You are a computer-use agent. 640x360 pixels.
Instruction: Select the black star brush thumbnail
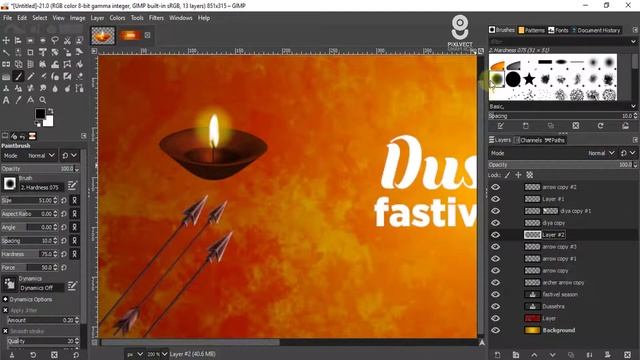(x=529, y=79)
